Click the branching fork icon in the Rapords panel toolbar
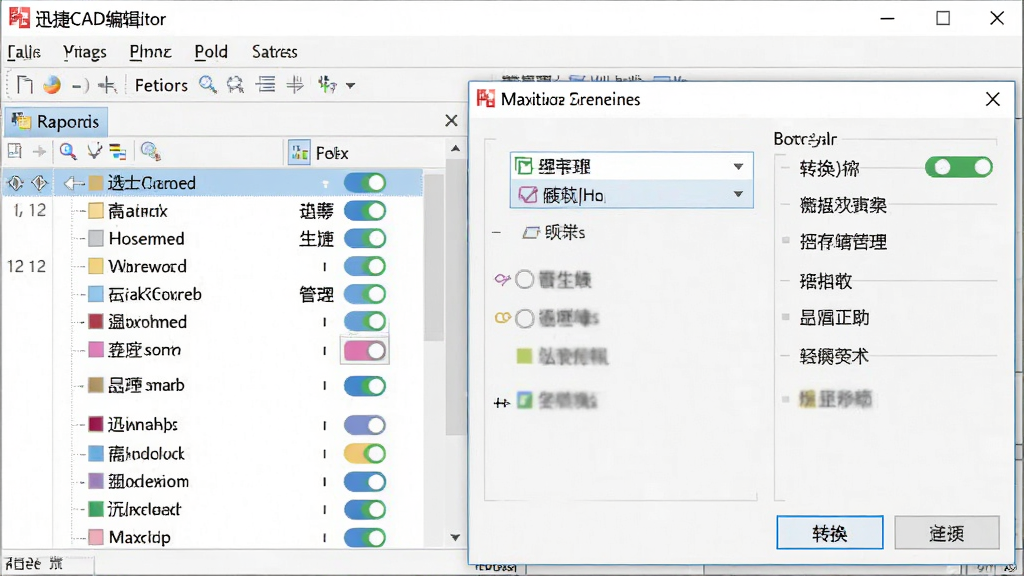 coord(95,152)
